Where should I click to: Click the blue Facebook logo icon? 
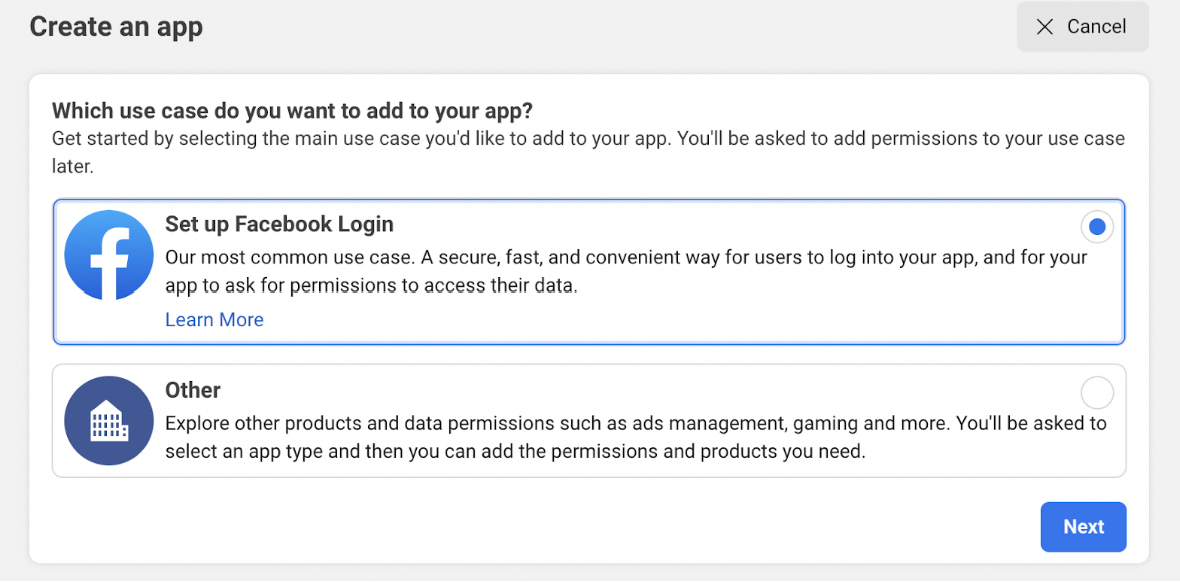pos(109,254)
